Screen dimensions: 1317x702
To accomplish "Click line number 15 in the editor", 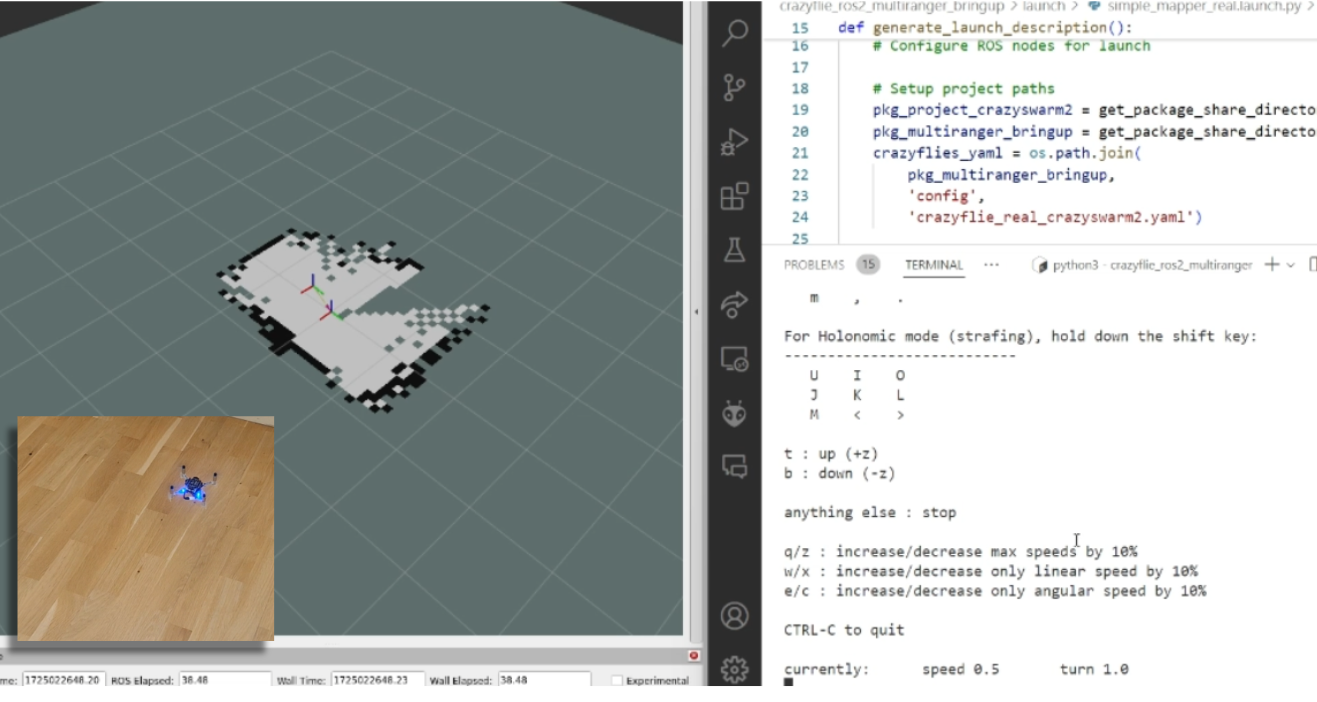I will point(799,28).
